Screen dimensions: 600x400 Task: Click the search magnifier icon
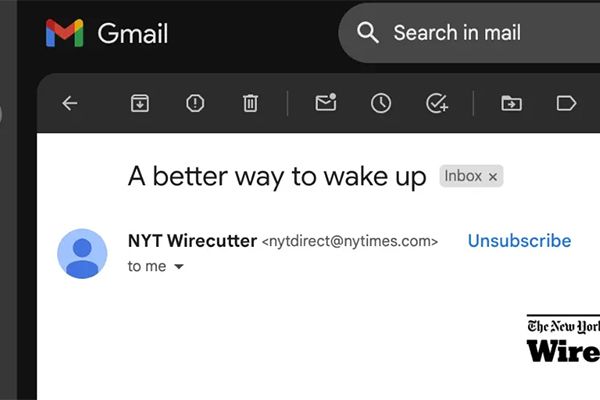click(368, 33)
